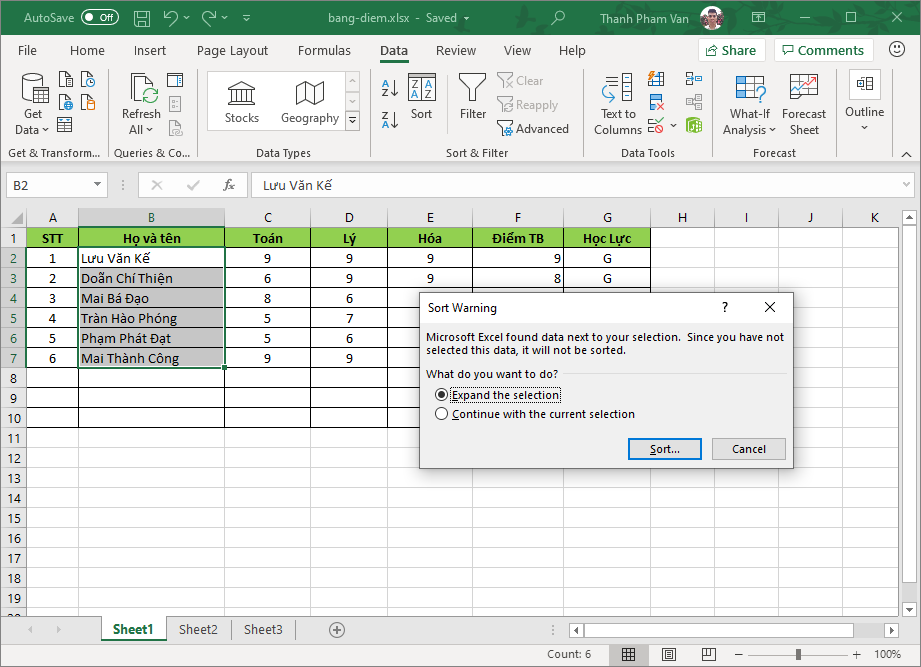Click the Advanced filter option
Screen dimensions: 921x667
coord(533,129)
